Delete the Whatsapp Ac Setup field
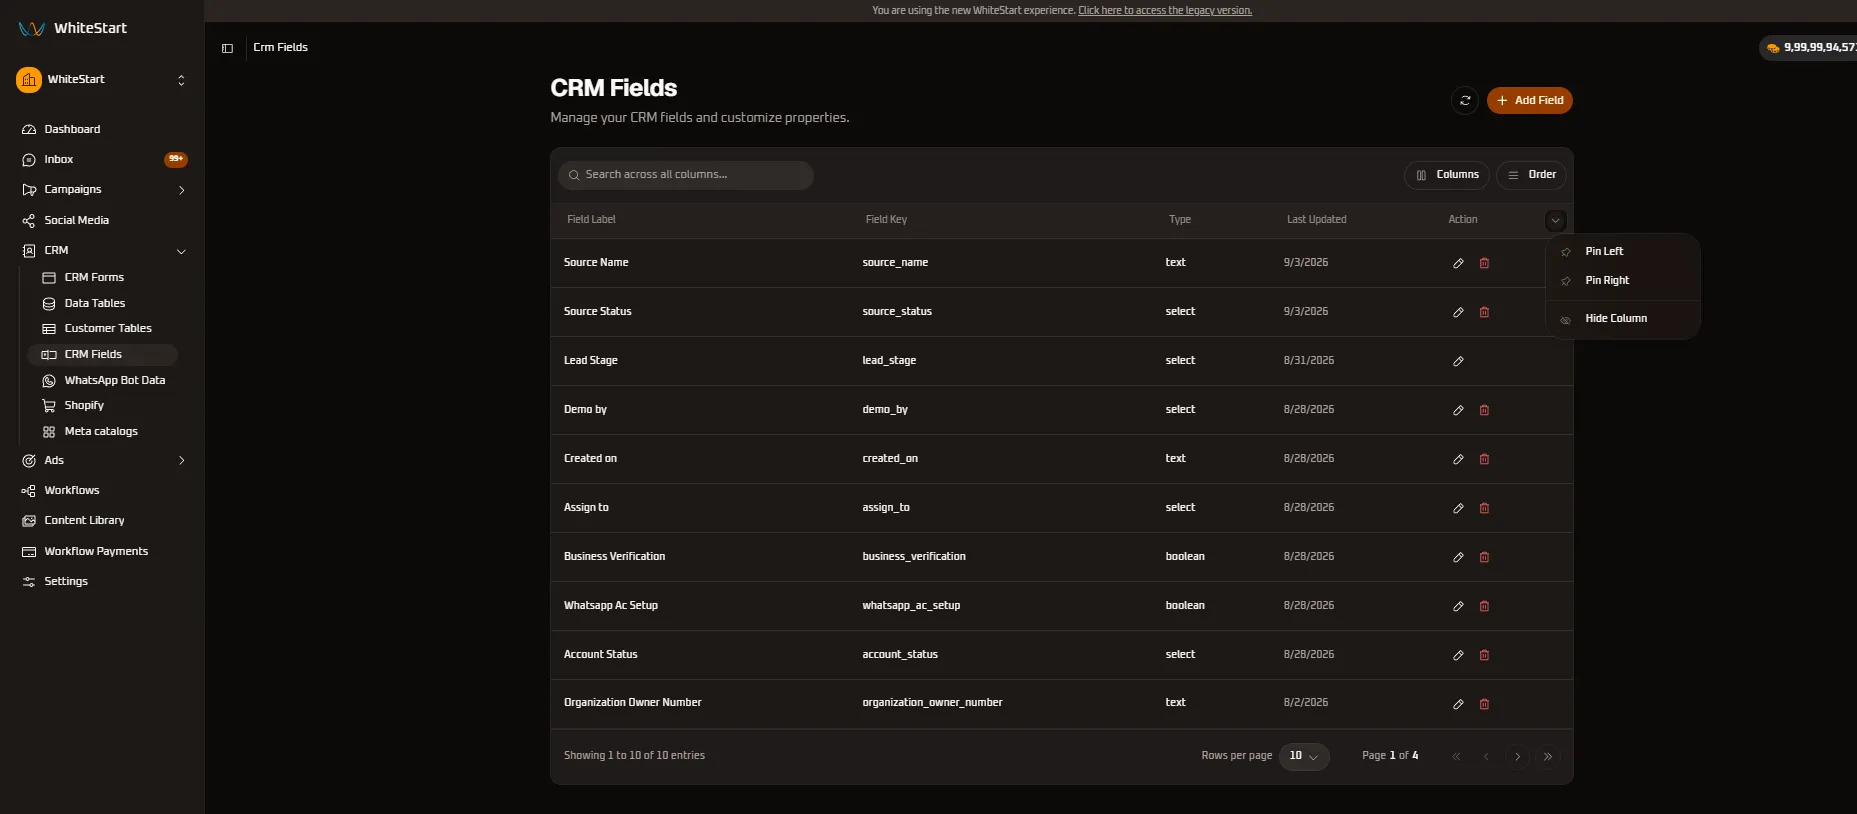 [x=1484, y=606]
